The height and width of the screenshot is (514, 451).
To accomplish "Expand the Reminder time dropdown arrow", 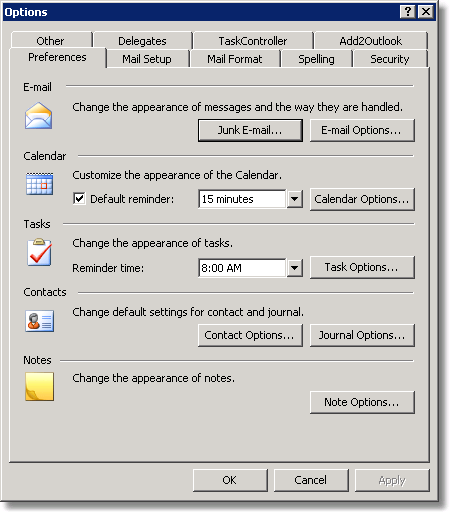I will click(294, 268).
